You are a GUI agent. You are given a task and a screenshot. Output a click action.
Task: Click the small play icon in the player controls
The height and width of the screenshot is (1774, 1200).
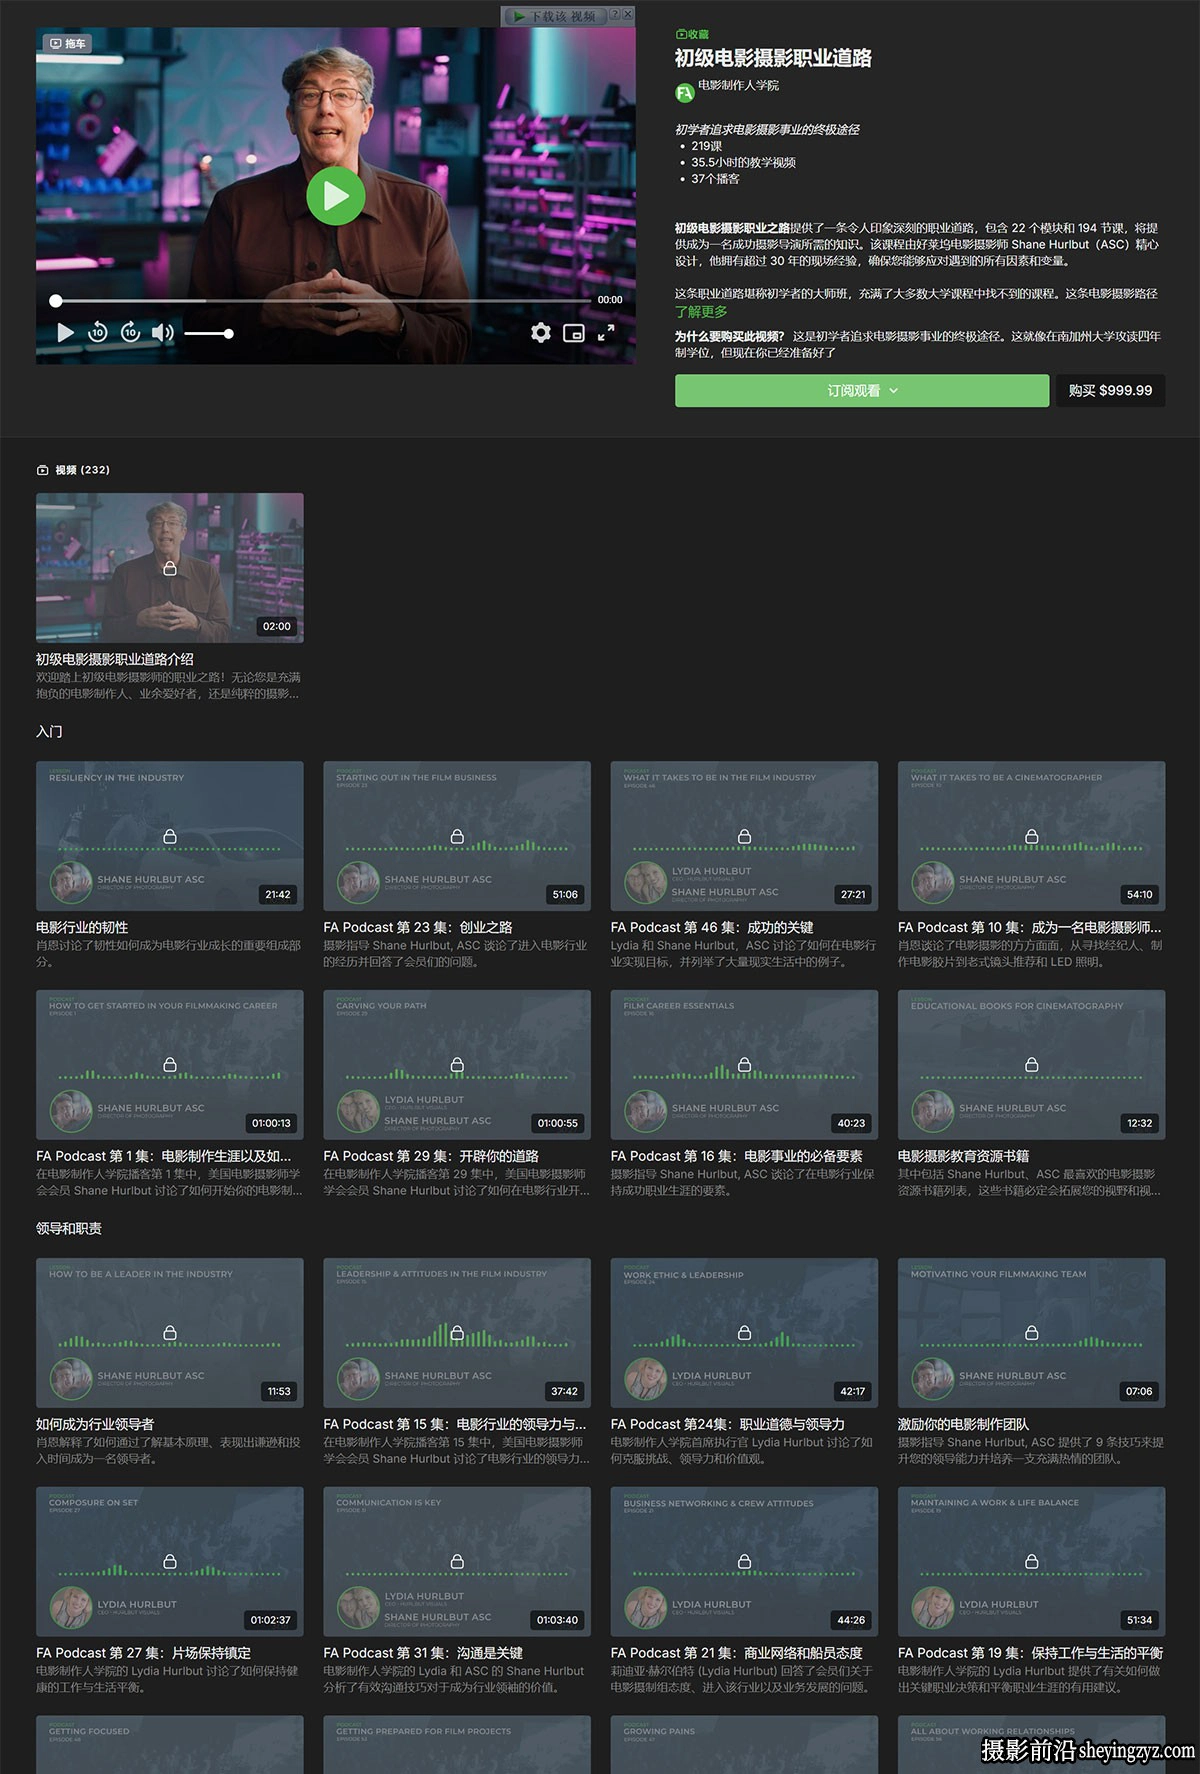65,333
